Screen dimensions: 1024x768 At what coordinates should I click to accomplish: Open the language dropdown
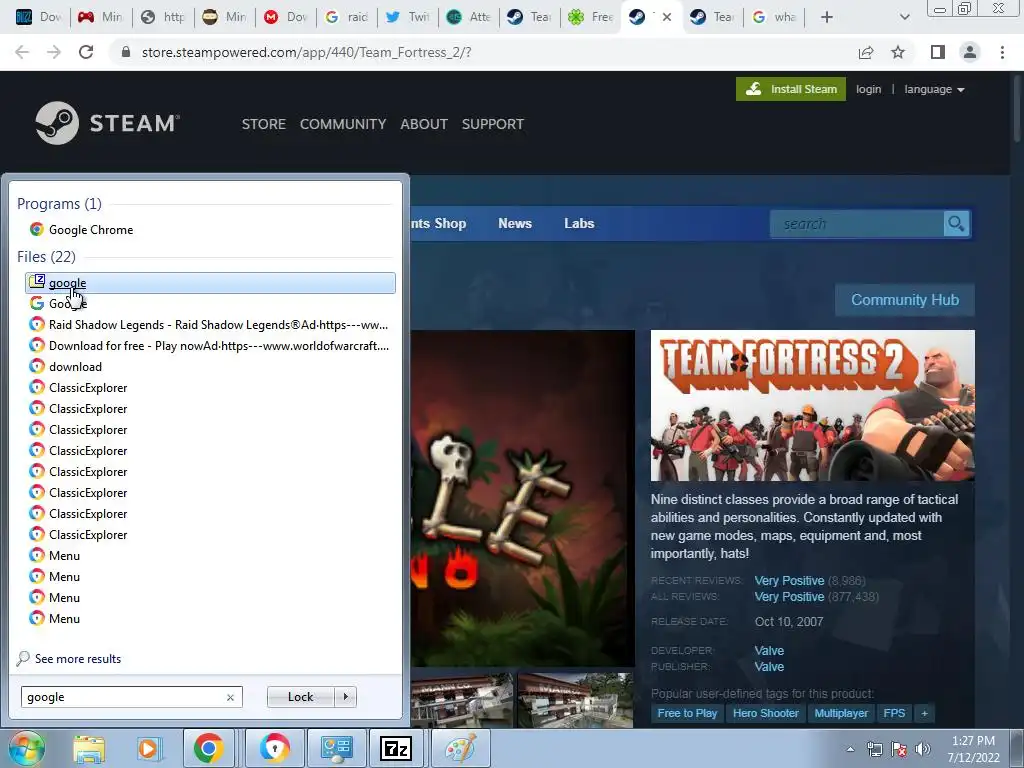934,89
